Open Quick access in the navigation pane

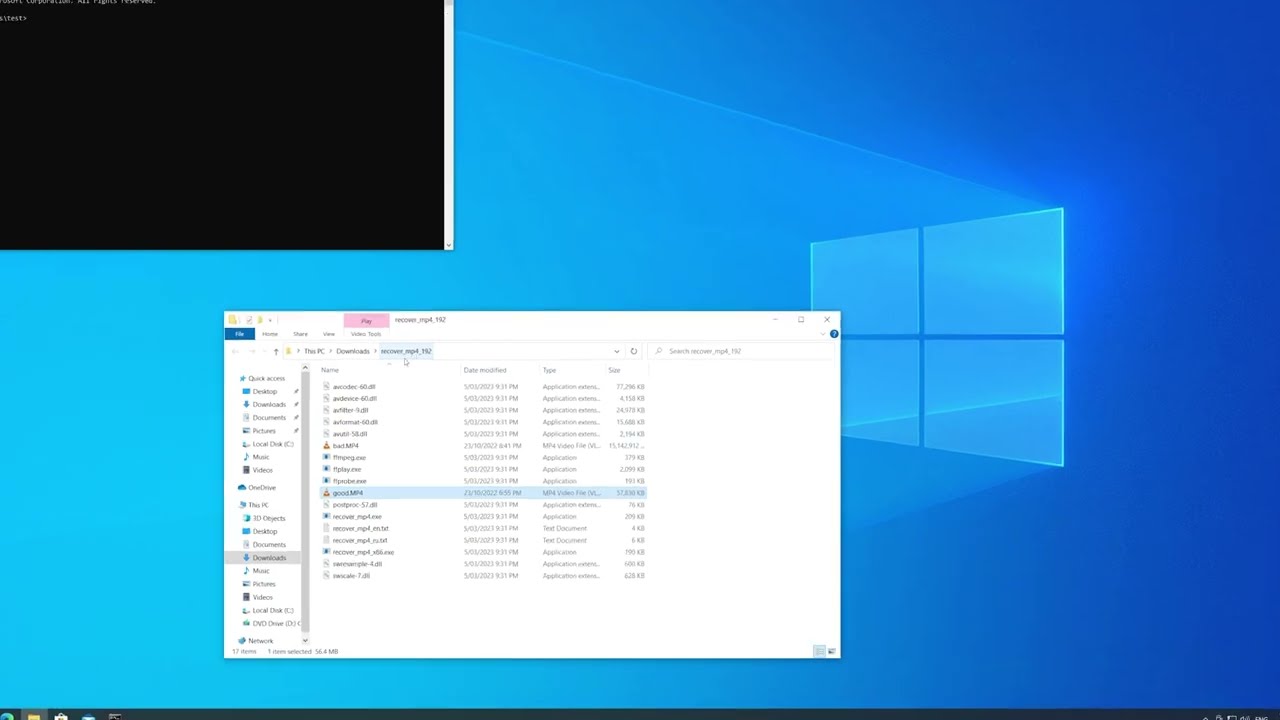click(x=266, y=379)
